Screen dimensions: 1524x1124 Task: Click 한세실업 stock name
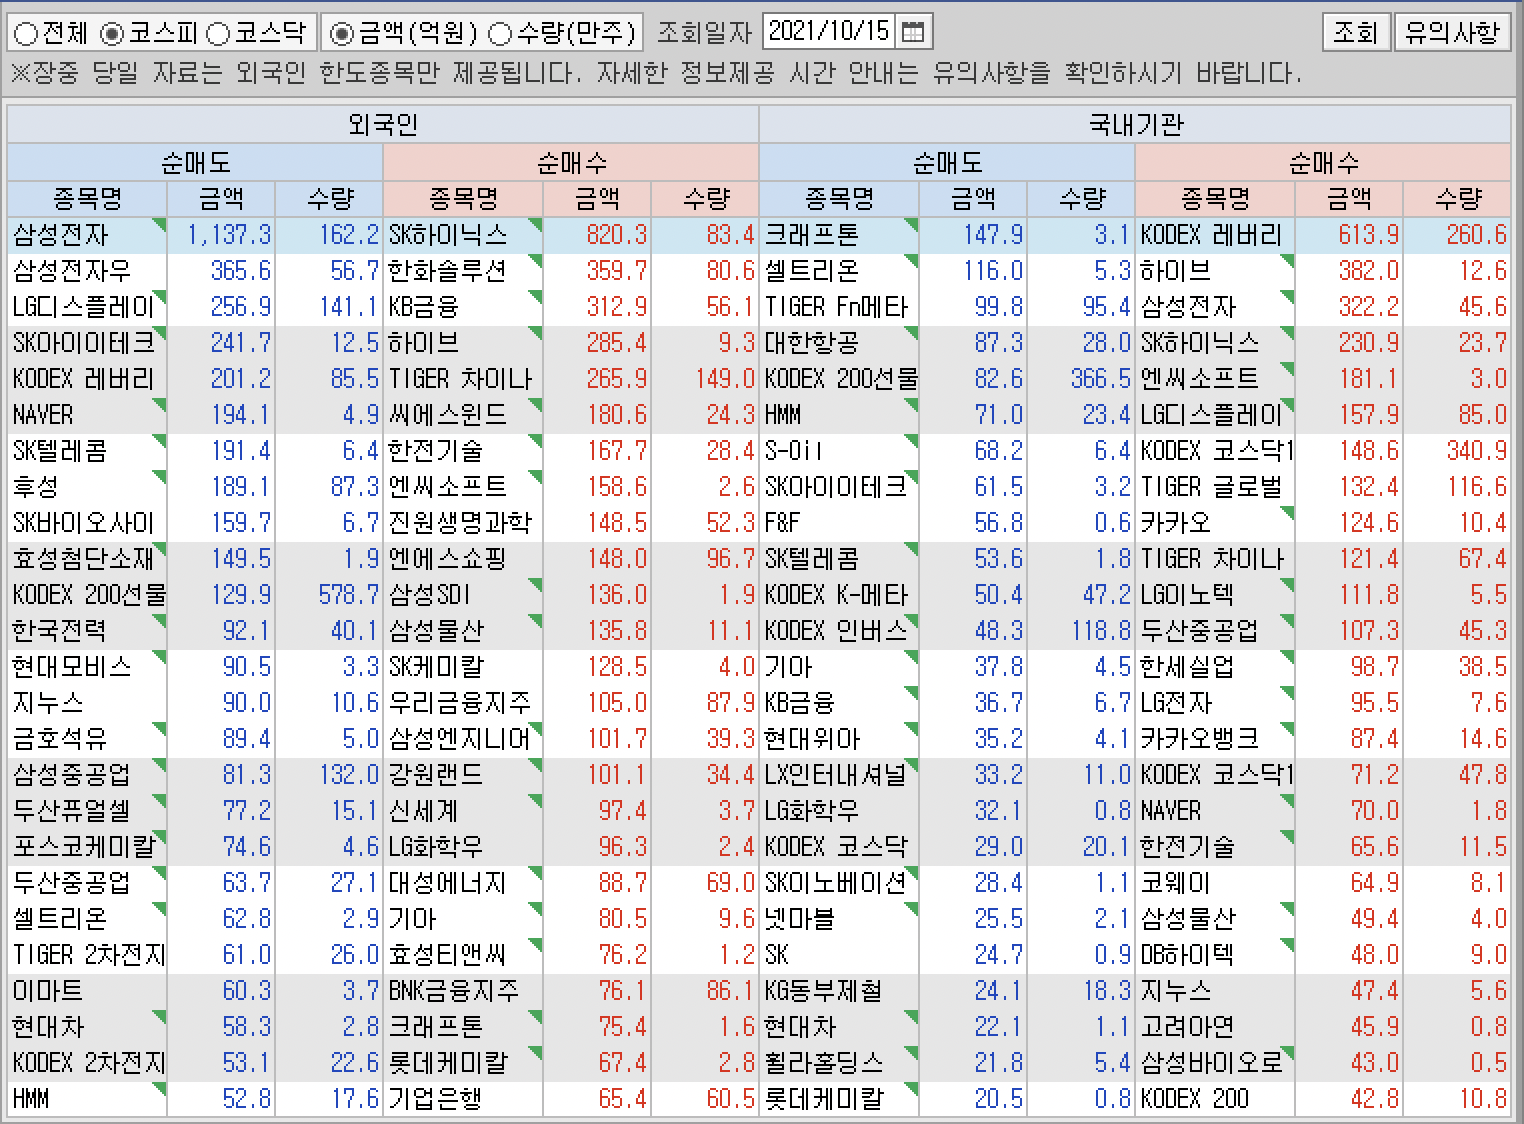tap(1188, 667)
